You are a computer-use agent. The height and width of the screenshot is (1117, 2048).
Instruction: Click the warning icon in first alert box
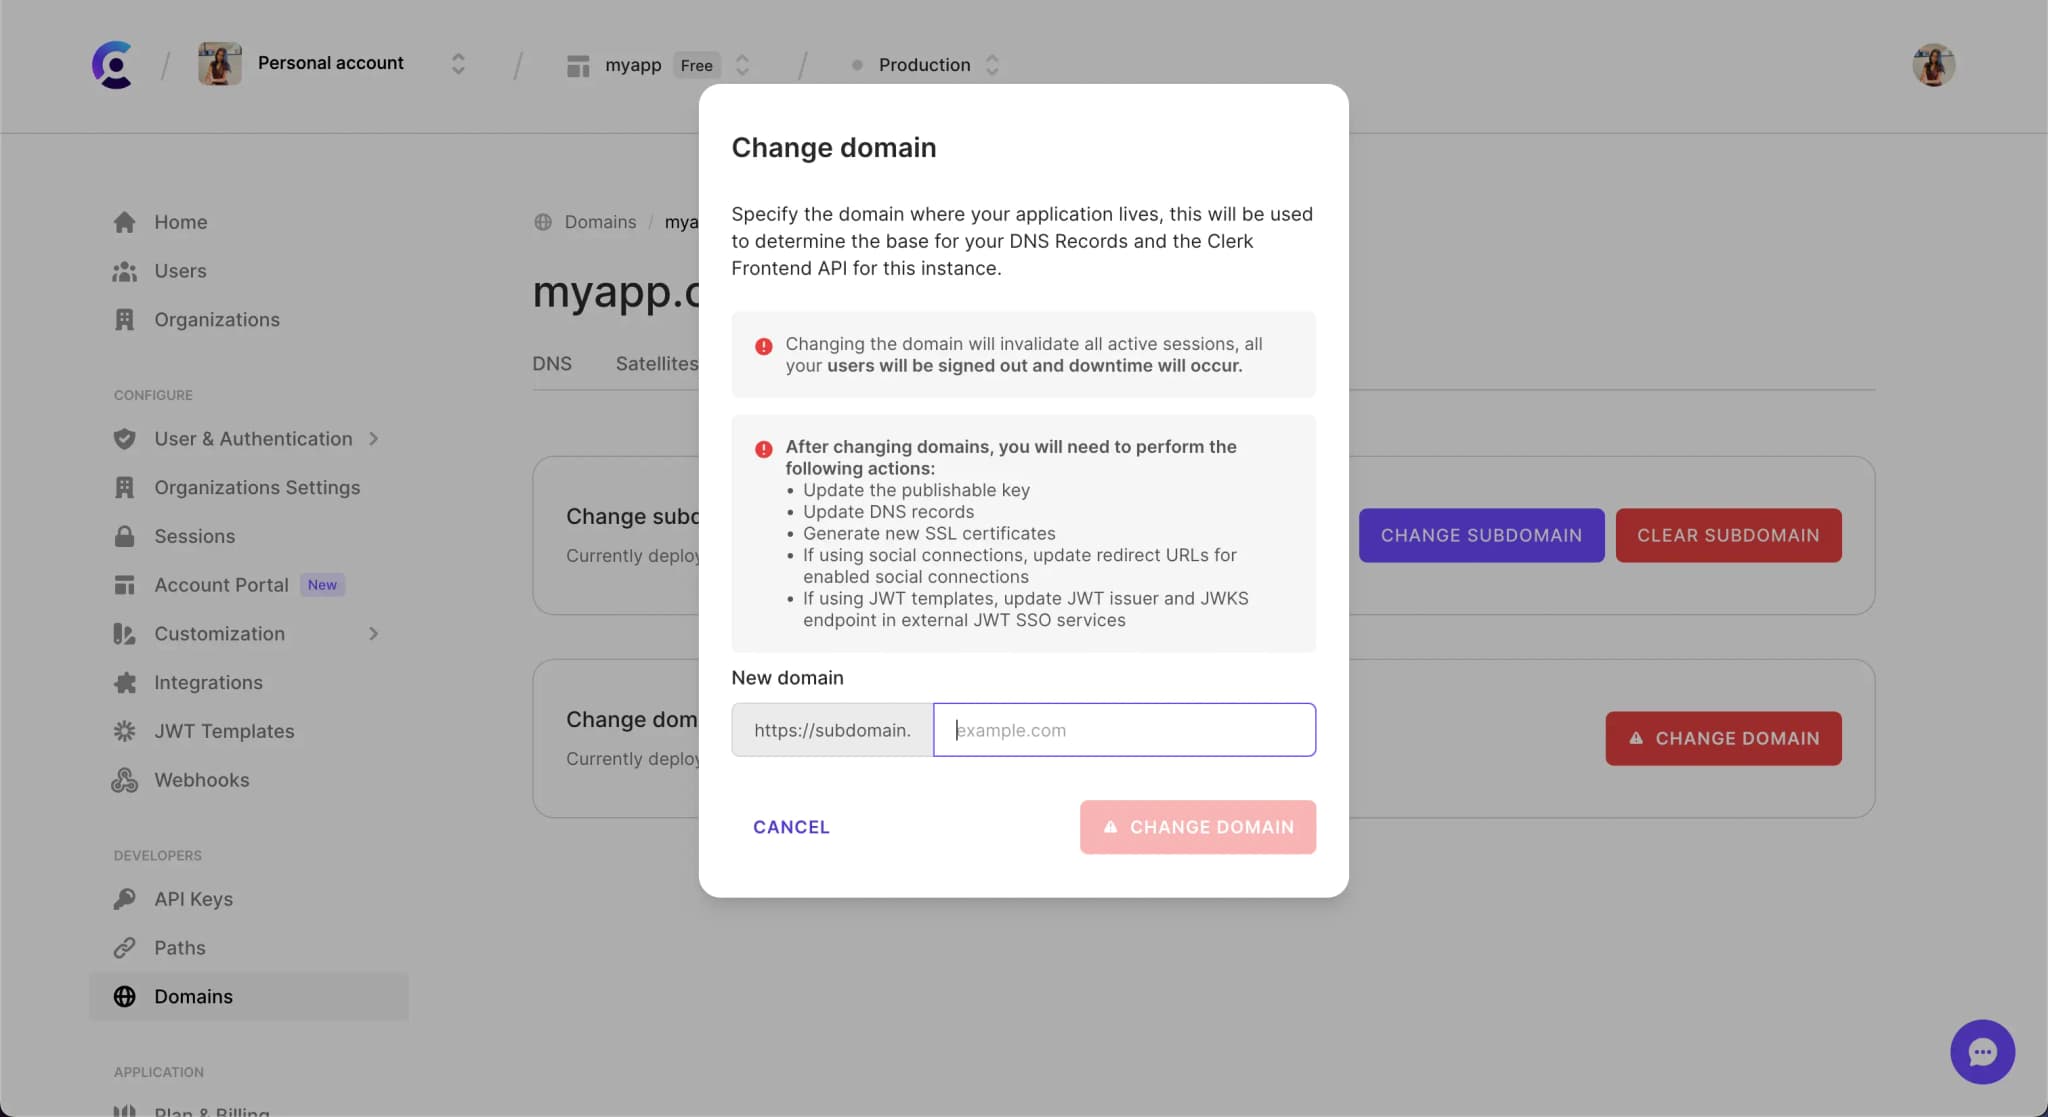(763, 345)
